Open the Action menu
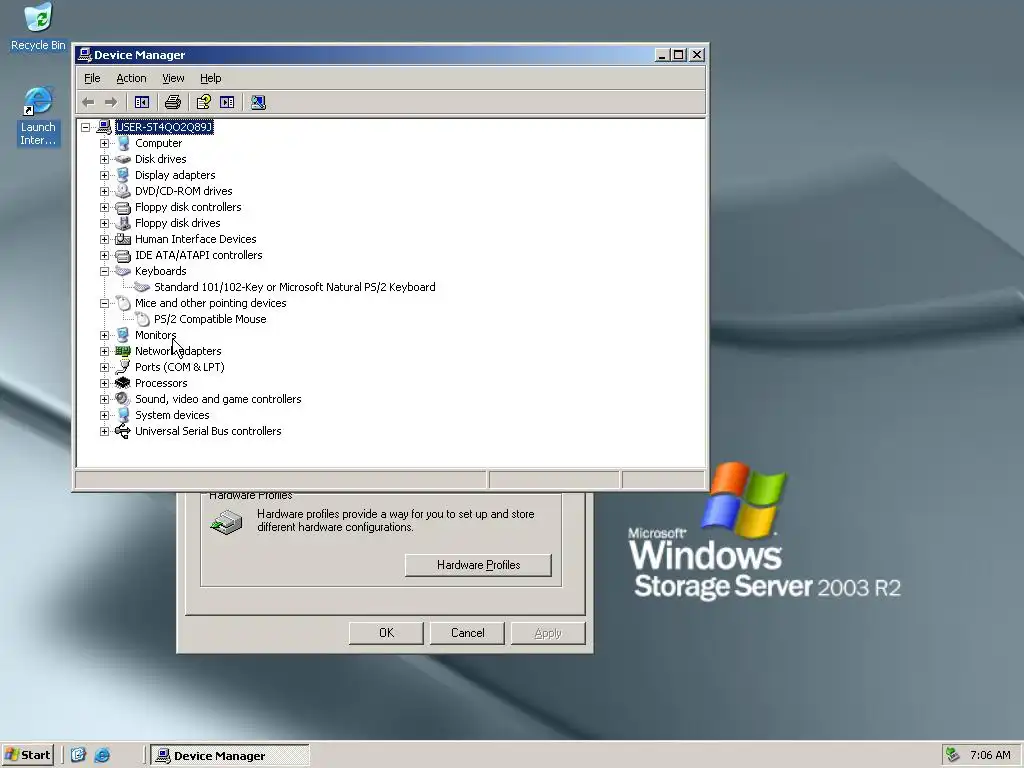The image size is (1024, 768). (x=131, y=78)
